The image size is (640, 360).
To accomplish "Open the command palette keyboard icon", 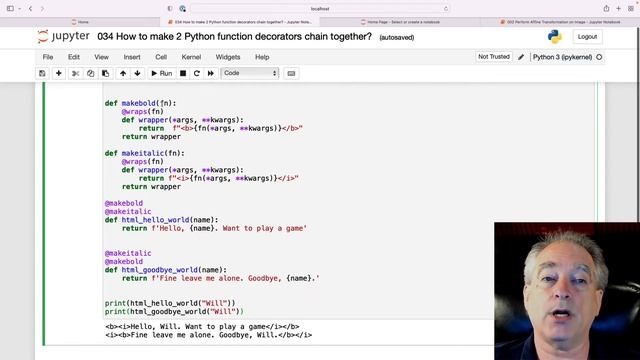I will (291, 73).
